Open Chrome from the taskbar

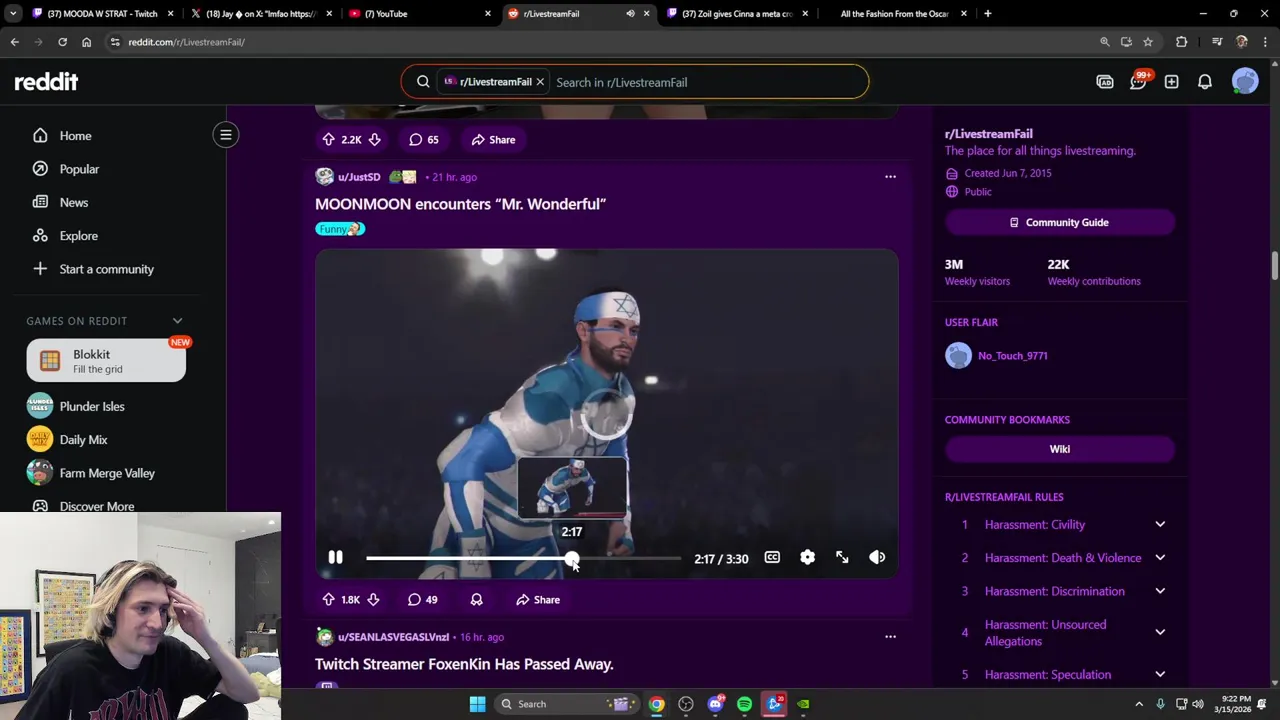coord(656,704)
